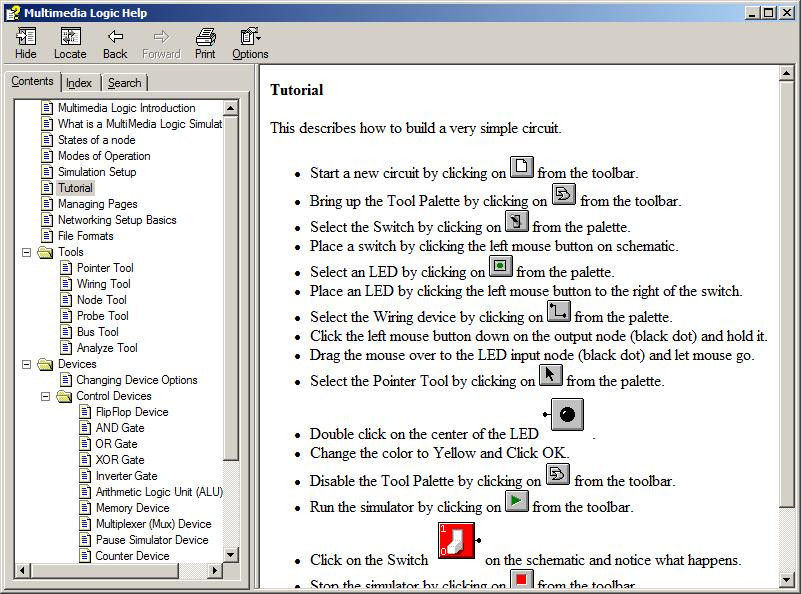This screenshot has width=801, height=594.
Task: Click the Locate toolbar button
Action: pos(70,43)
